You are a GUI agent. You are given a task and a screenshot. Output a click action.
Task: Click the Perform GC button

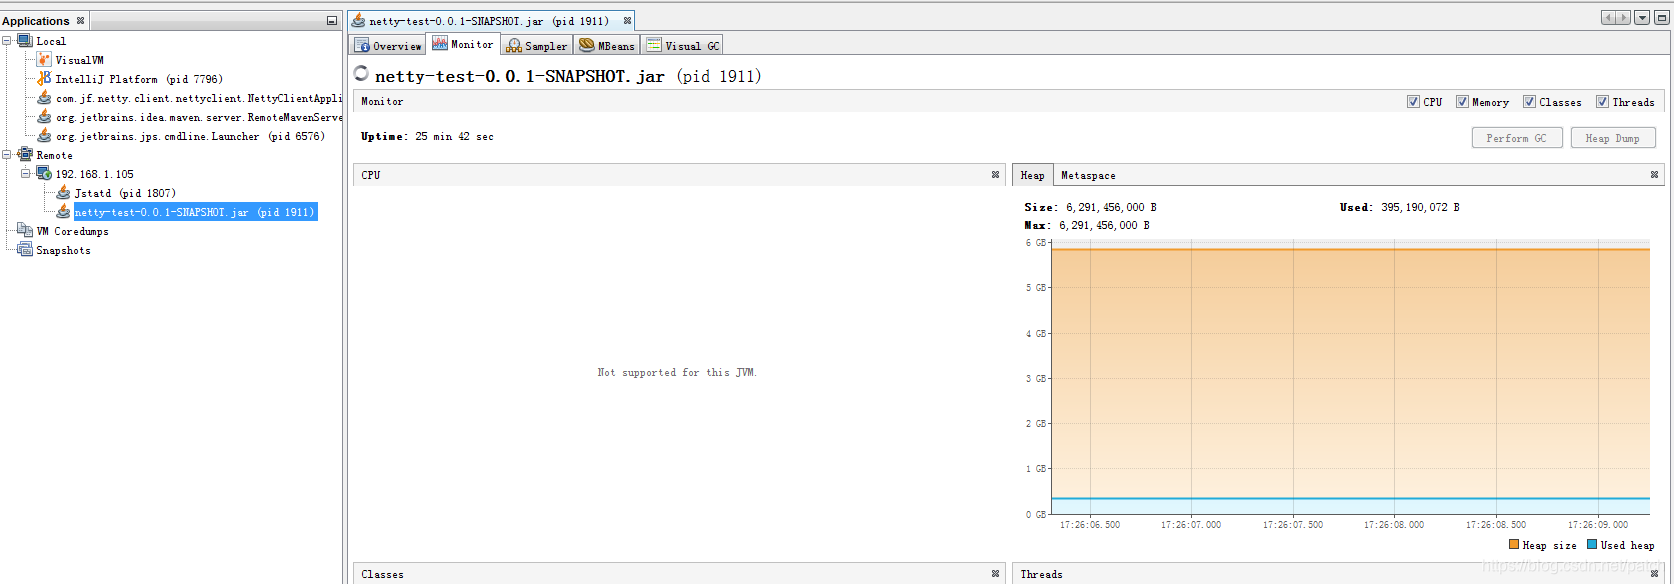click(x=1515, y=138)
